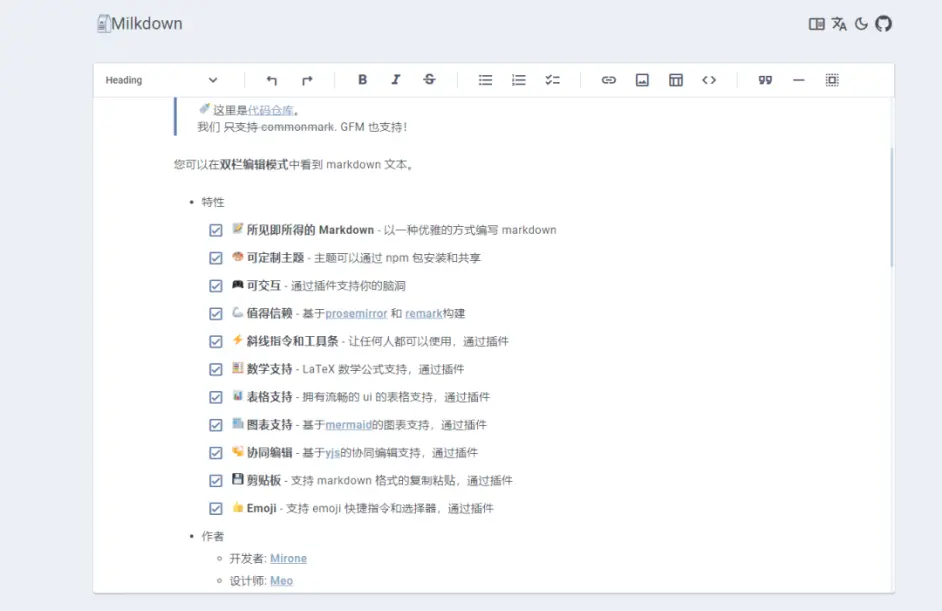Screen dimensions: 942x611
Task: Click the struck-through 只支持 commonmark text
Action: [x=279, y=127]
